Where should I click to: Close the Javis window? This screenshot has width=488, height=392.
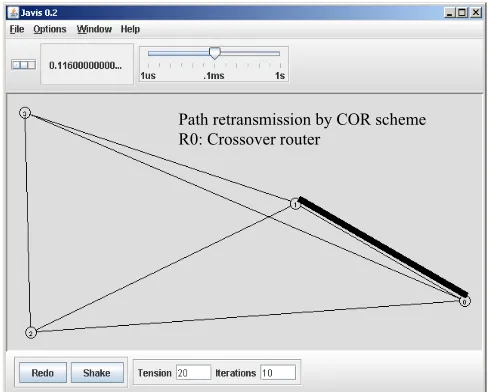(476, 13)
